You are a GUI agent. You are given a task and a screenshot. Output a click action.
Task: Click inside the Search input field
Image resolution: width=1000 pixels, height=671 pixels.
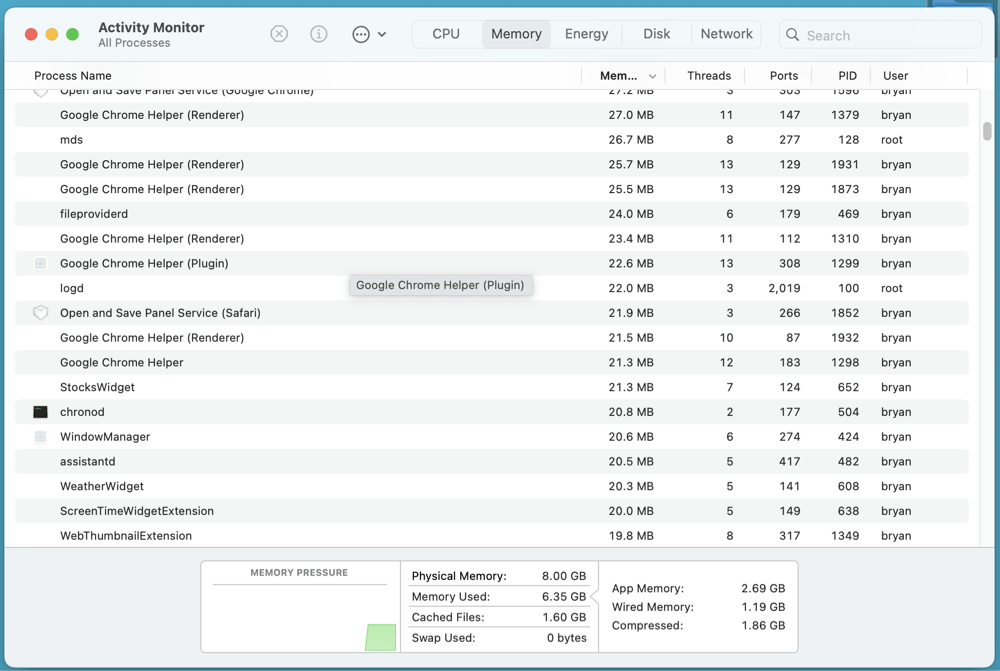point(880,35)
